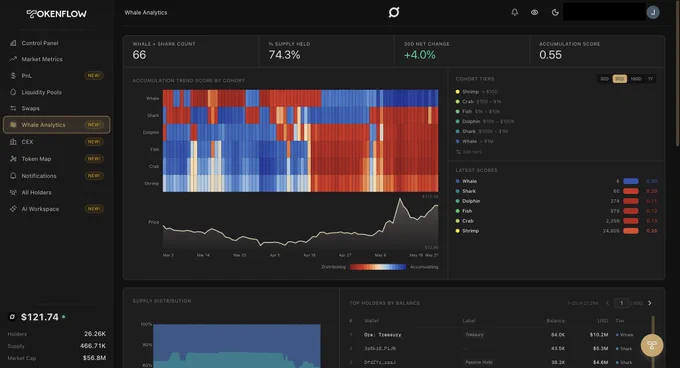Viewport: 680px width, 368px height.
Task: Open the AI Workspace menu item
Action: pyautogui.click(x=56, y=208)
